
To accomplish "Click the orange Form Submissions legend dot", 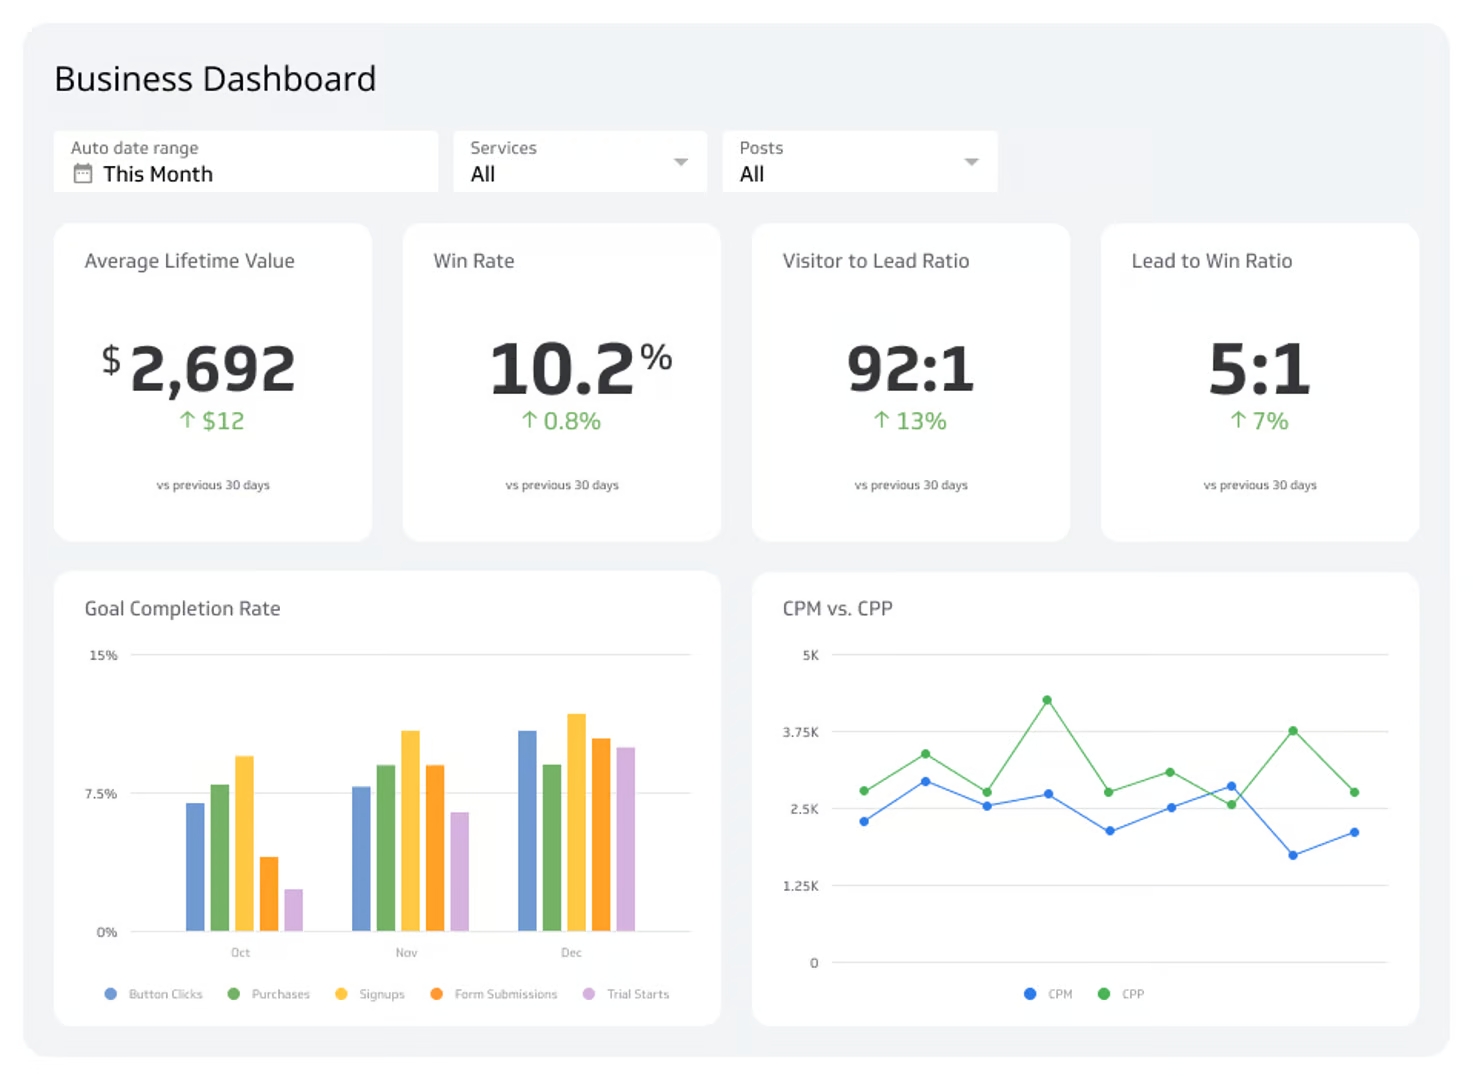I will tap(436, 993).
